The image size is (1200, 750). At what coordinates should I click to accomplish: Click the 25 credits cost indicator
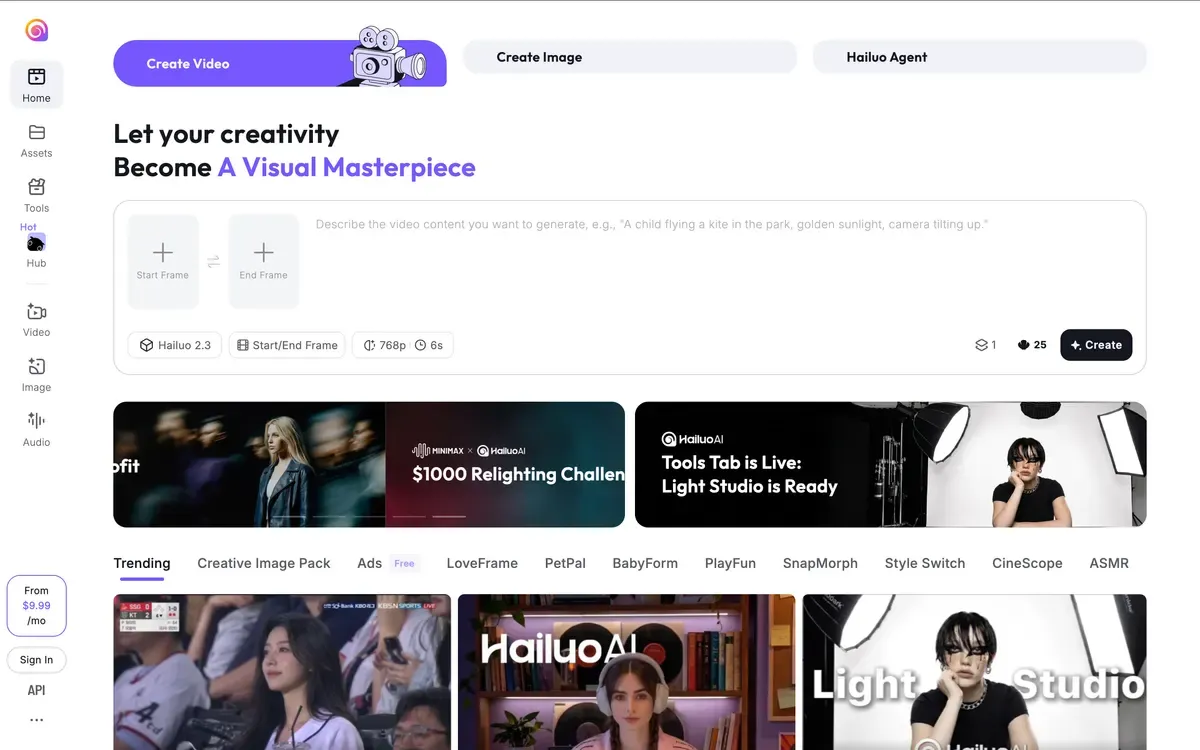1032,345
